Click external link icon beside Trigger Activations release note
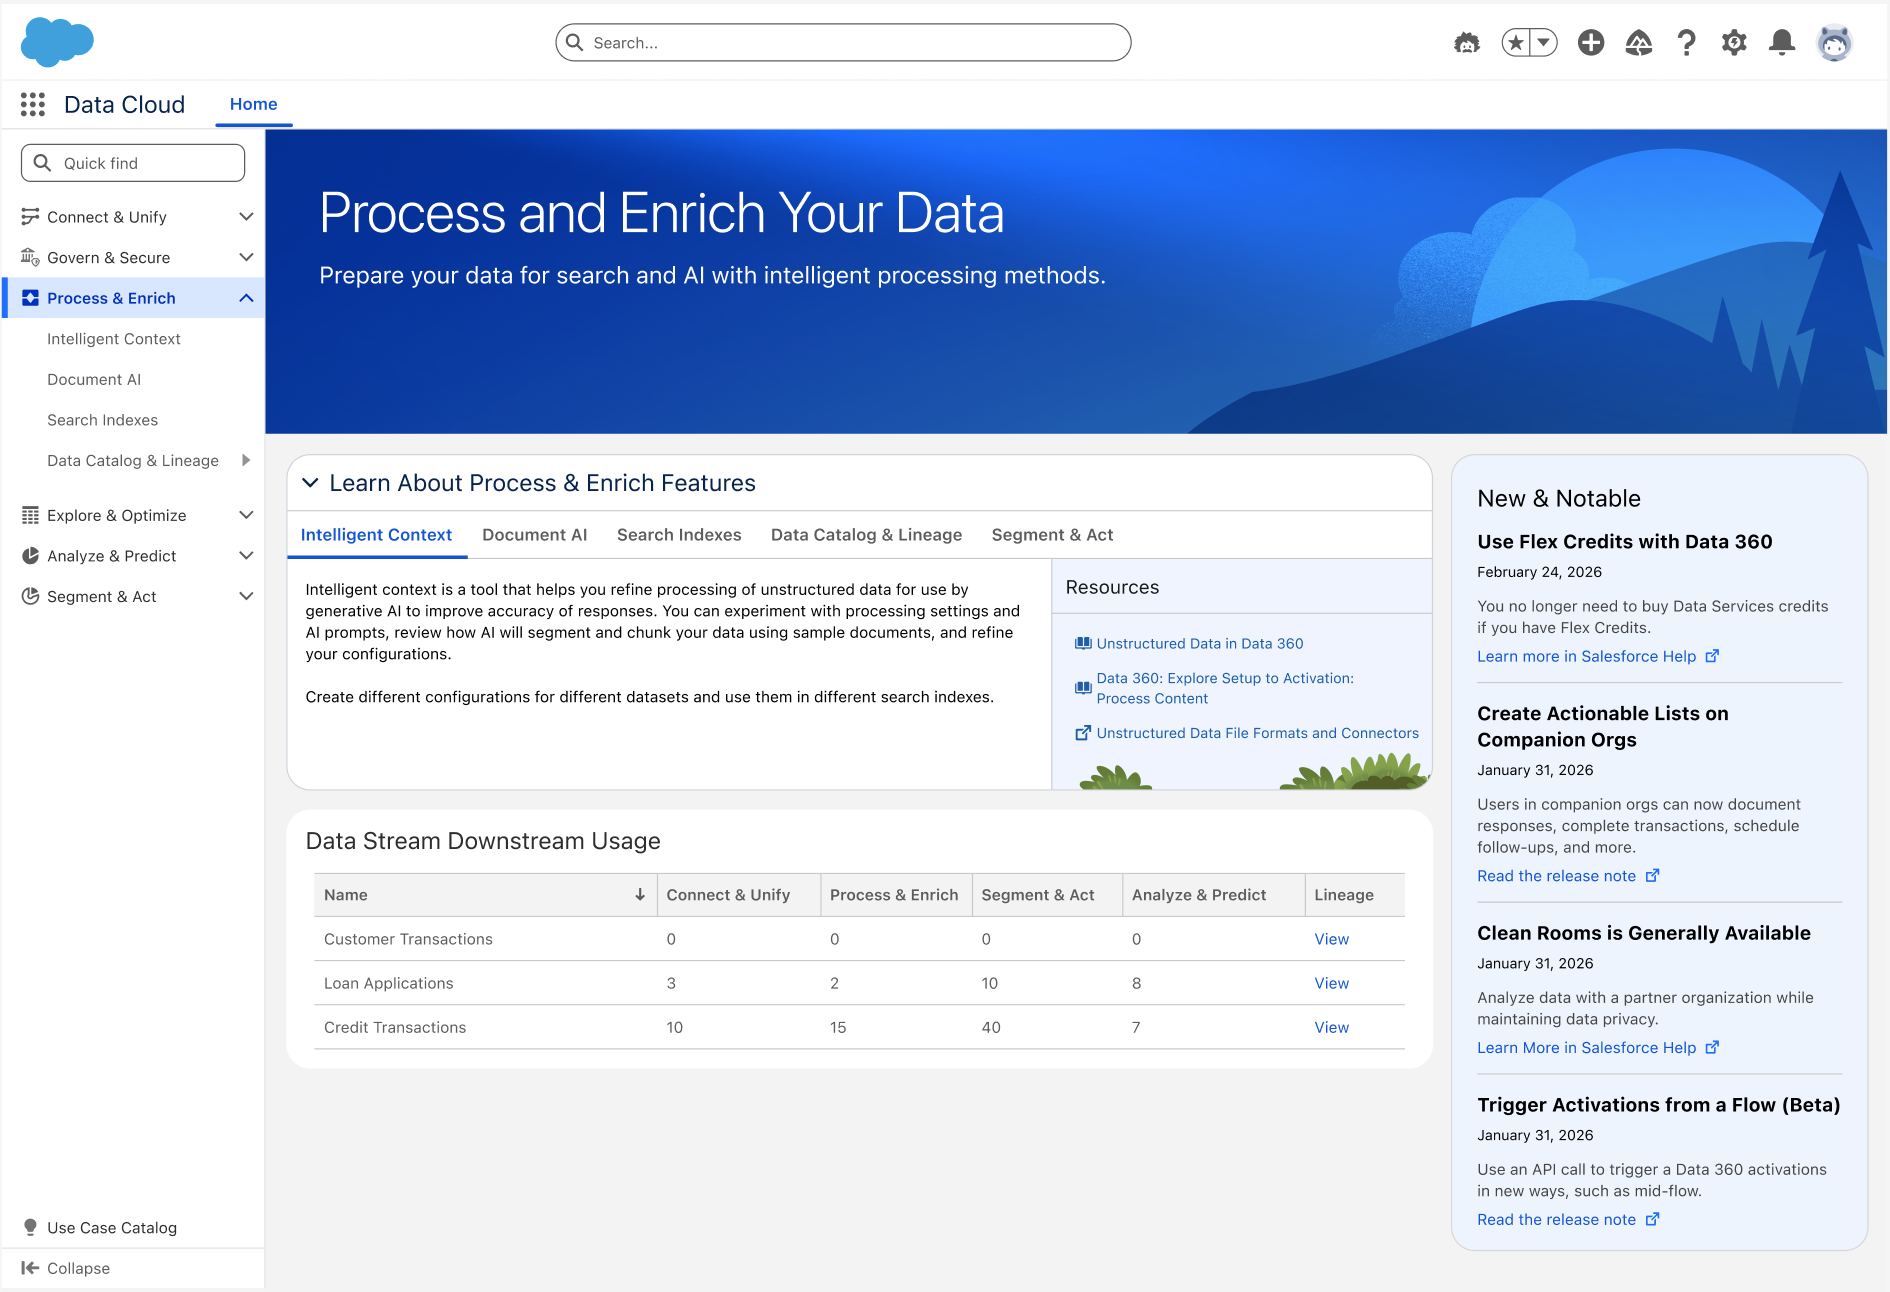Viewport: 1890px width, 1292px height. pyautogui.click(x=1652, y=1219)
